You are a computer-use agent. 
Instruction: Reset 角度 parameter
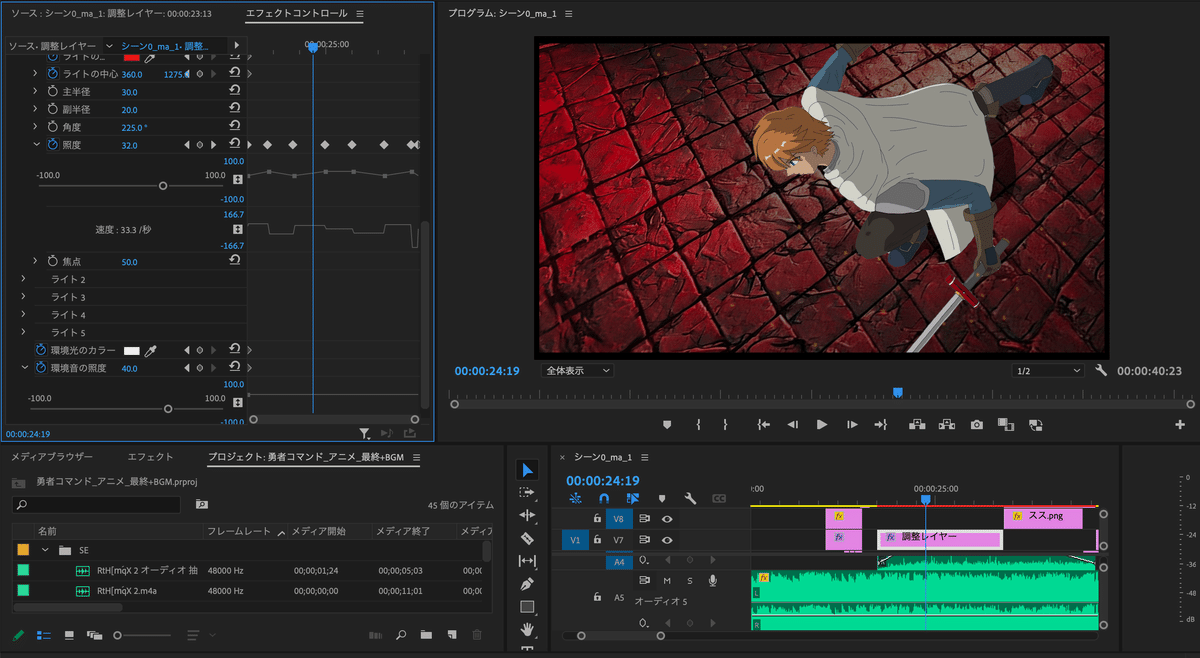point(234,127)
